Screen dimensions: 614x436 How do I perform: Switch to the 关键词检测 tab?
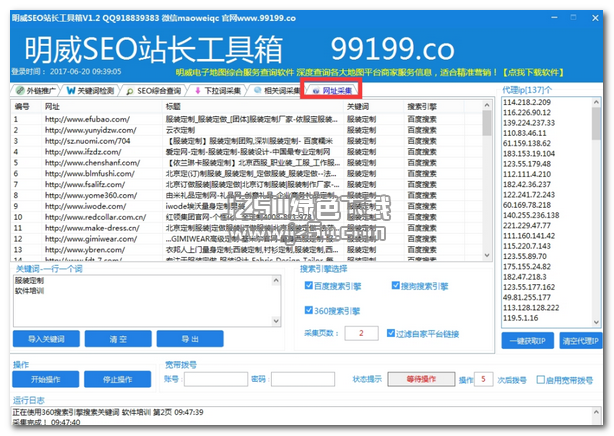[90, 91]
